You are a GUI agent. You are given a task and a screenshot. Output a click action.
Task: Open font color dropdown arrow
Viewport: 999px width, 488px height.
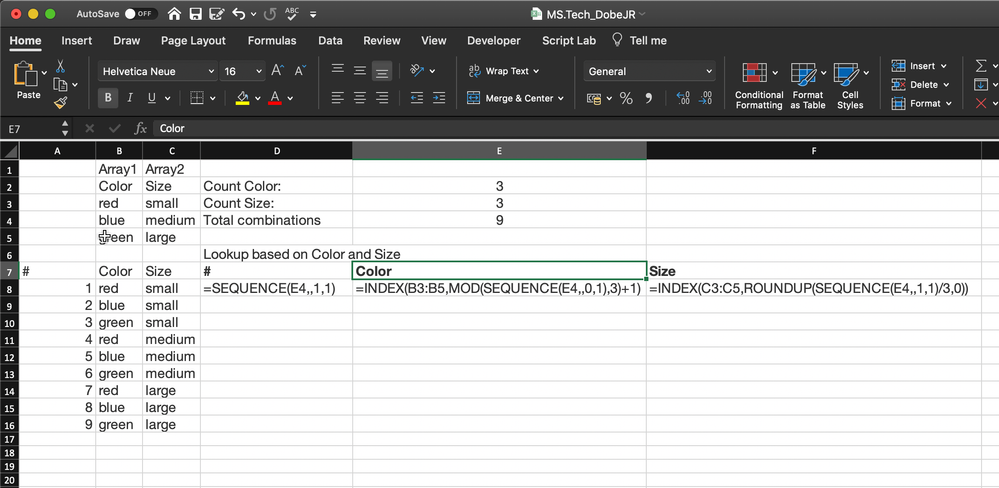coord(291,98)
